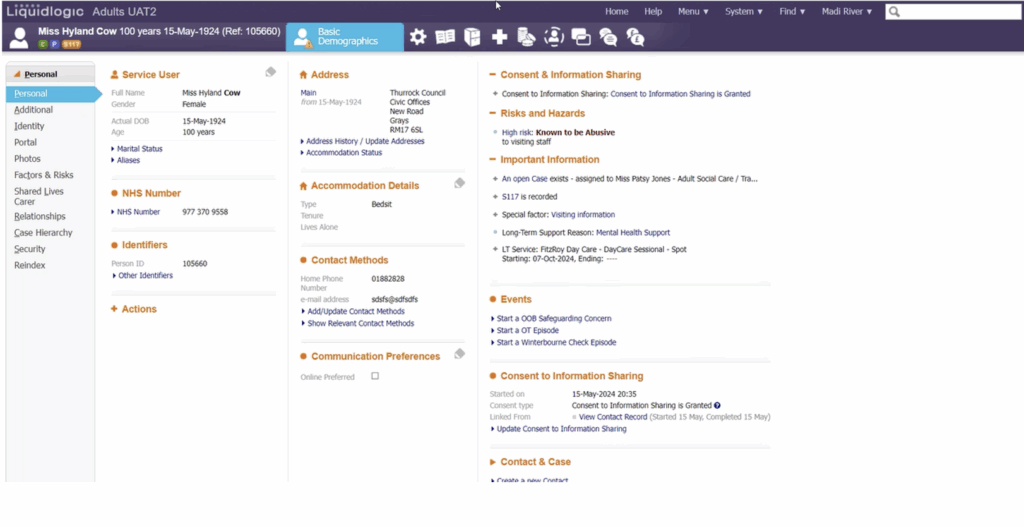Edit Service User section with pencil icon
1024x527 pixels.
[270, 72]
